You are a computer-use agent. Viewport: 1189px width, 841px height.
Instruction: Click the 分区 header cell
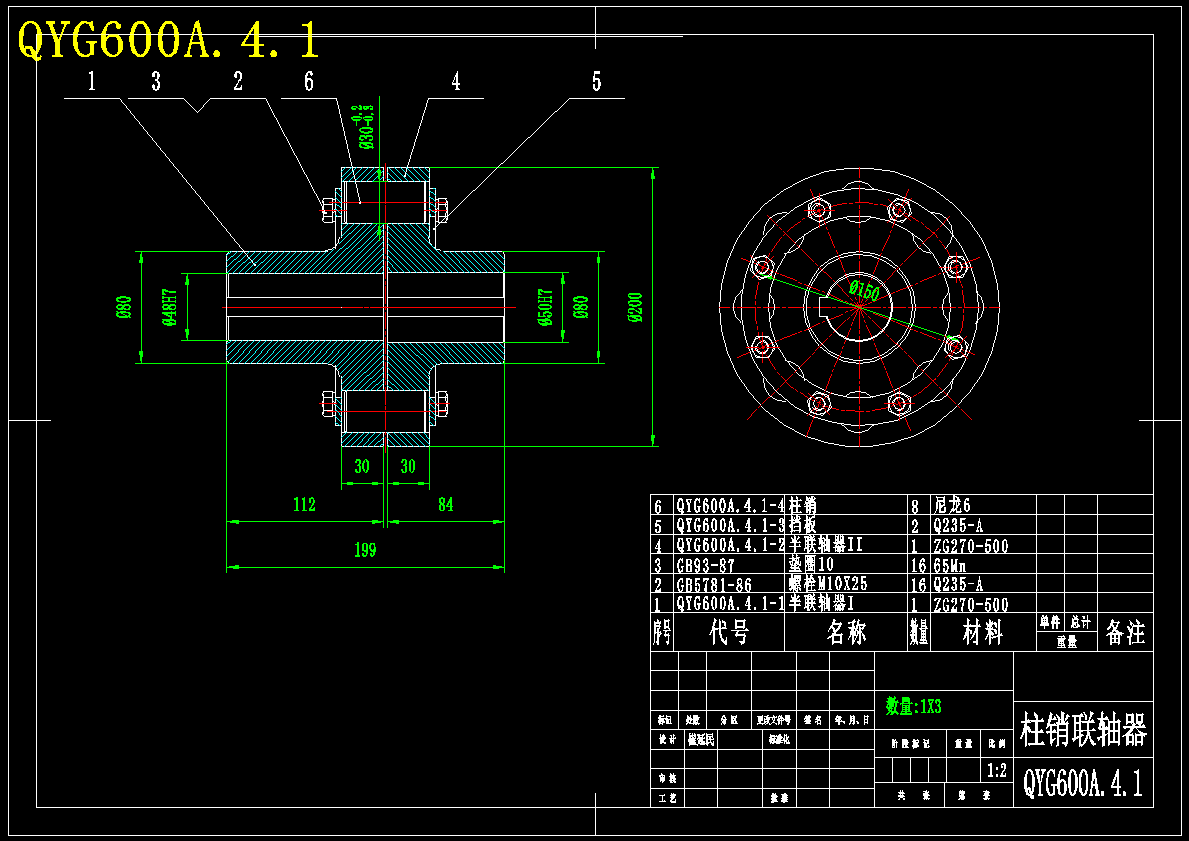click(x=729, y=720)
